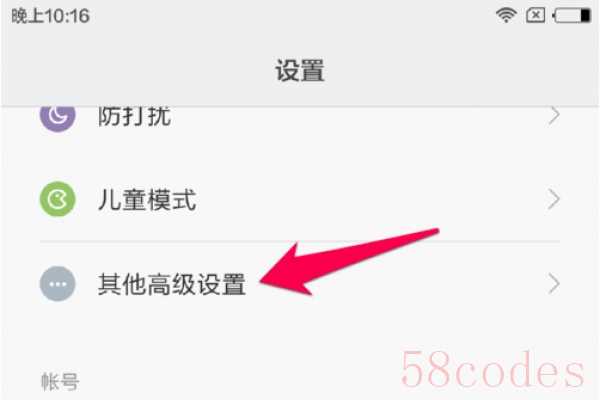Click the red arrow annotation graphic
This screenshot has height=400, width=600.
(349, 262)
